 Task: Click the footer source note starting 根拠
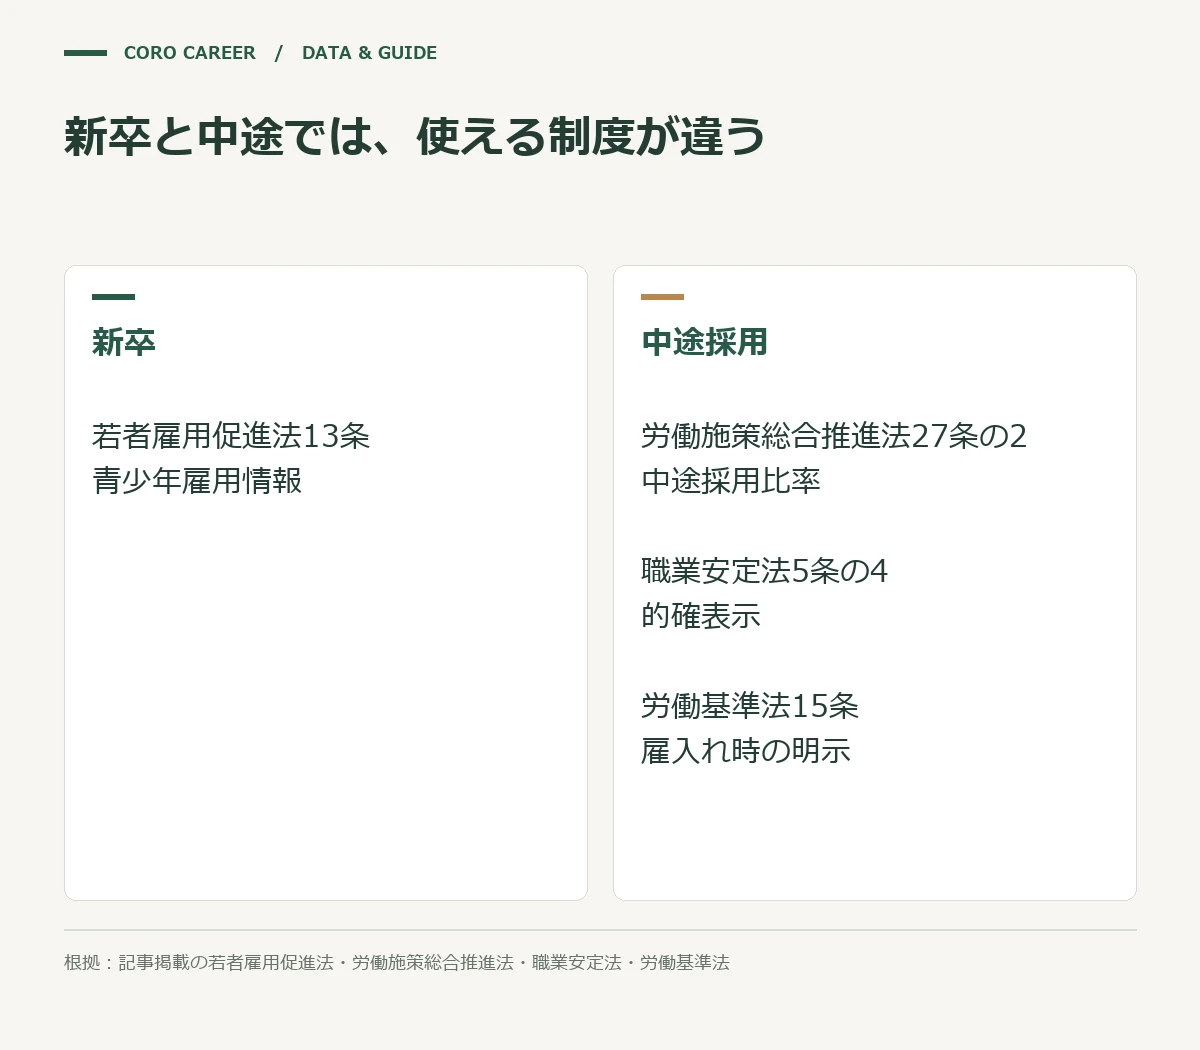[397, 962]
